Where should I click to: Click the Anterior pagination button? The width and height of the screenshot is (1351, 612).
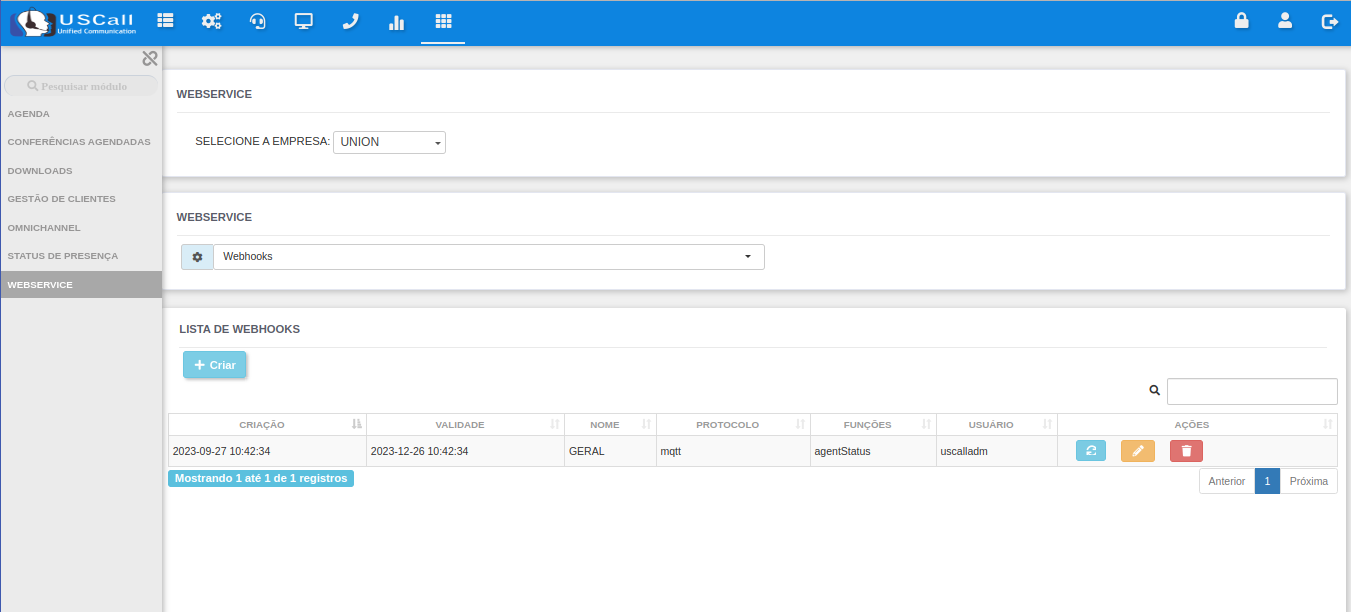click(x=1227, y=481)
